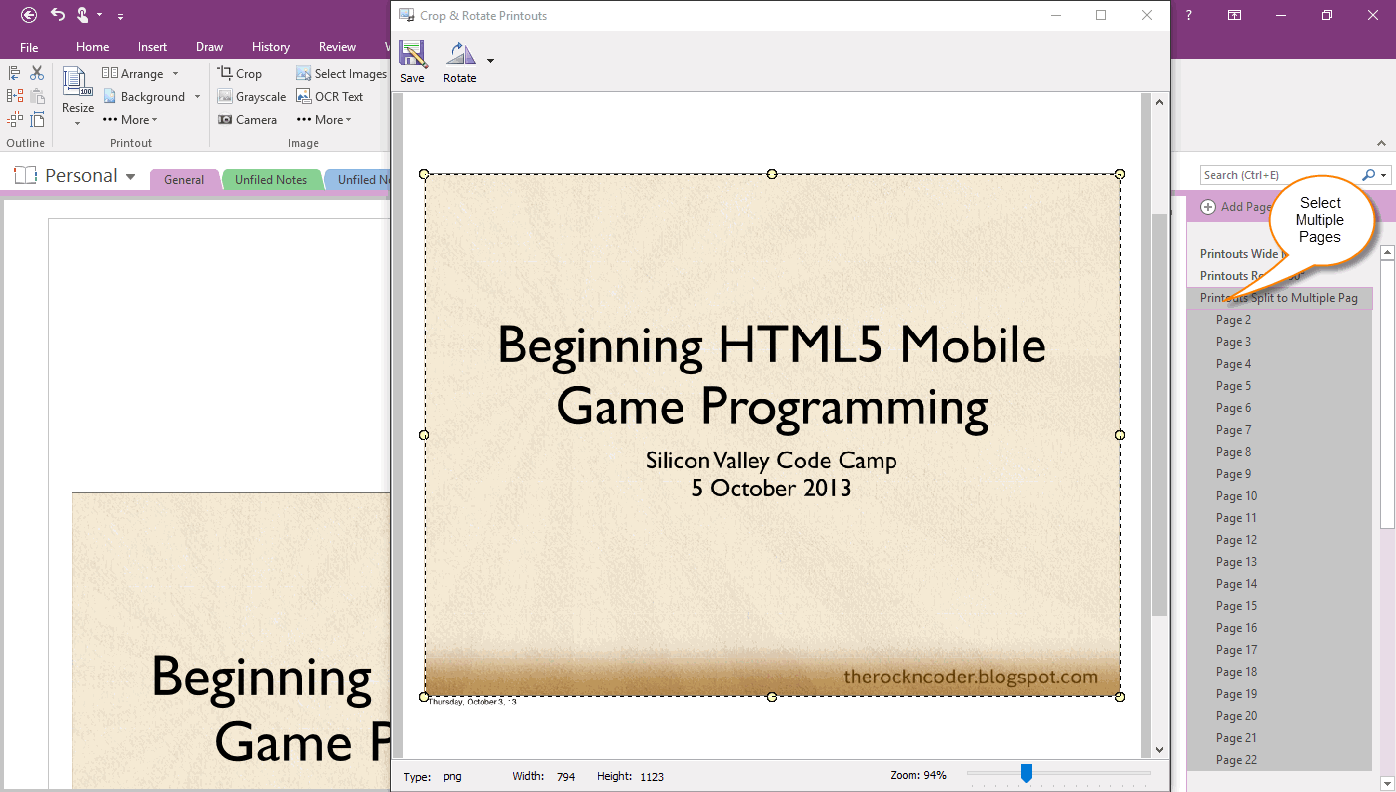Open the Resize dropdown arrow

pos(77,123)
